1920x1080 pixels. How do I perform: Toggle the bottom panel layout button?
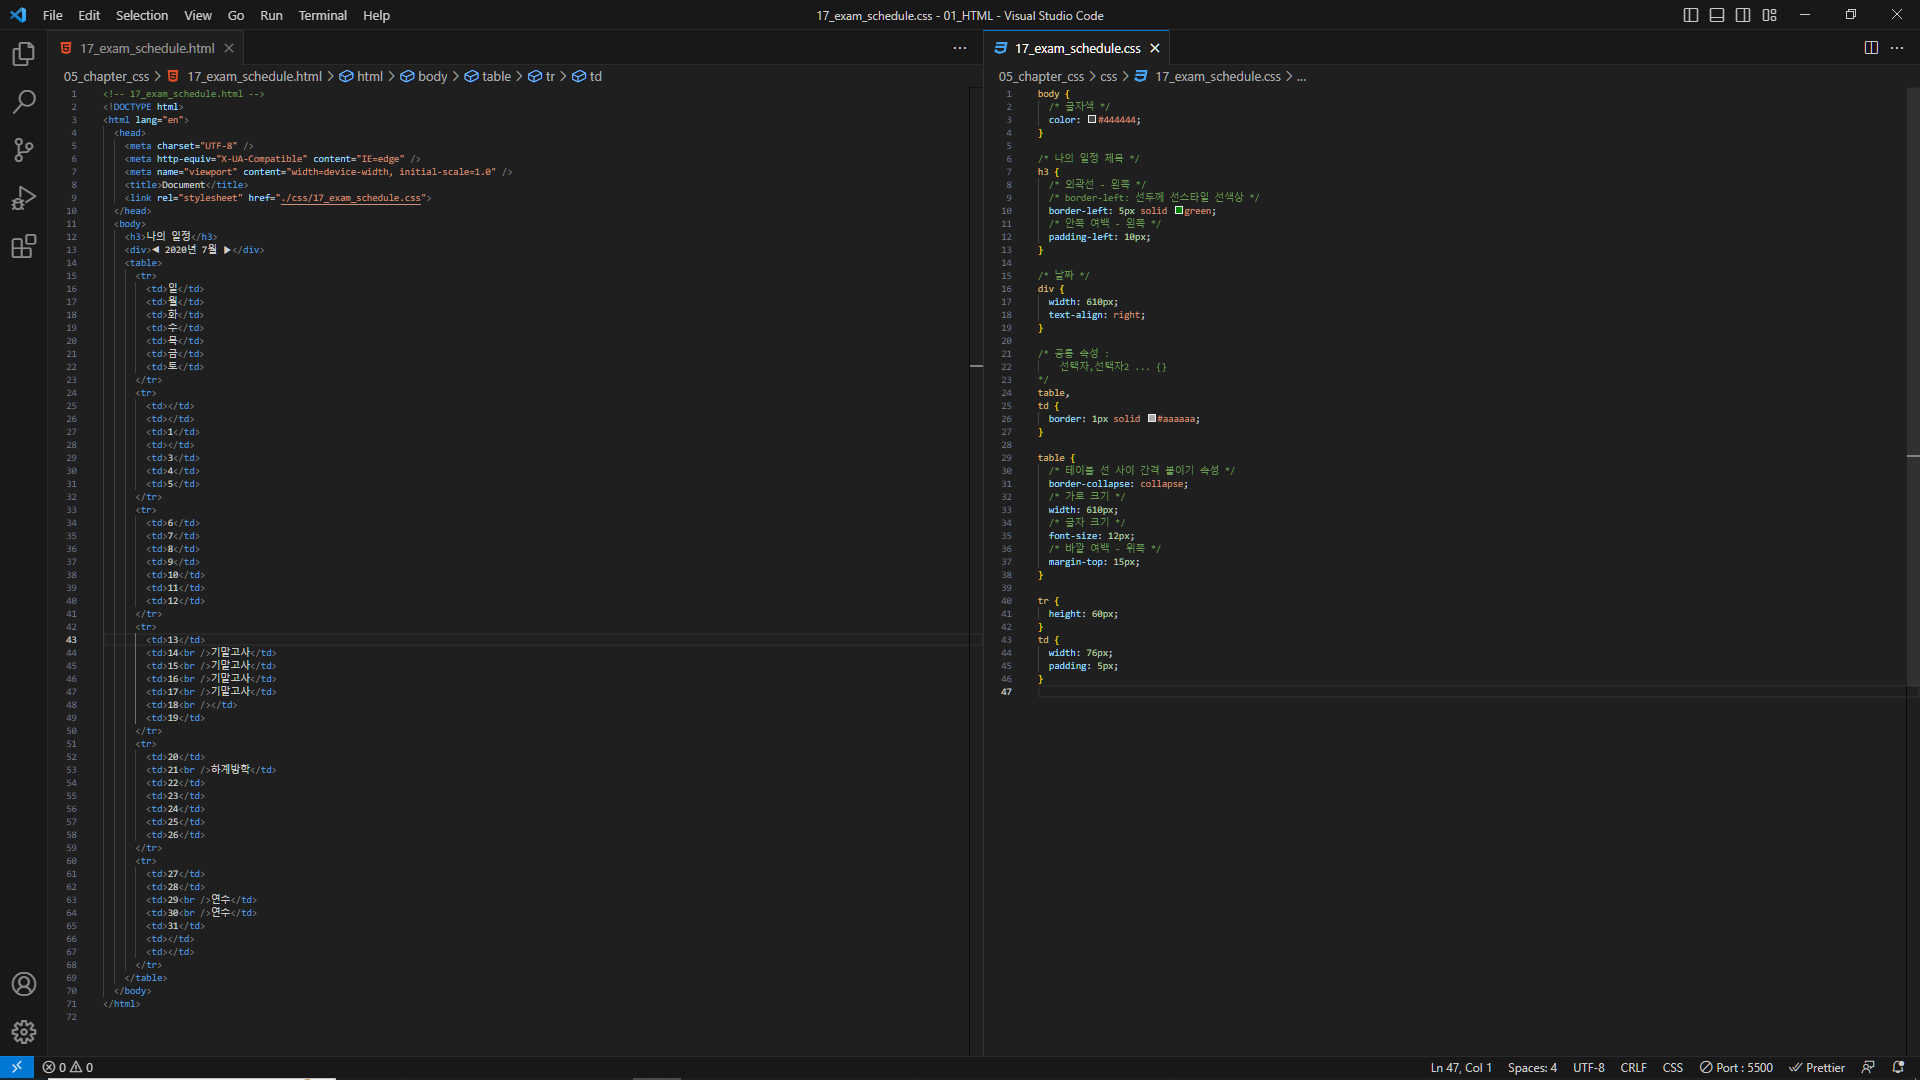(1717, 15)
